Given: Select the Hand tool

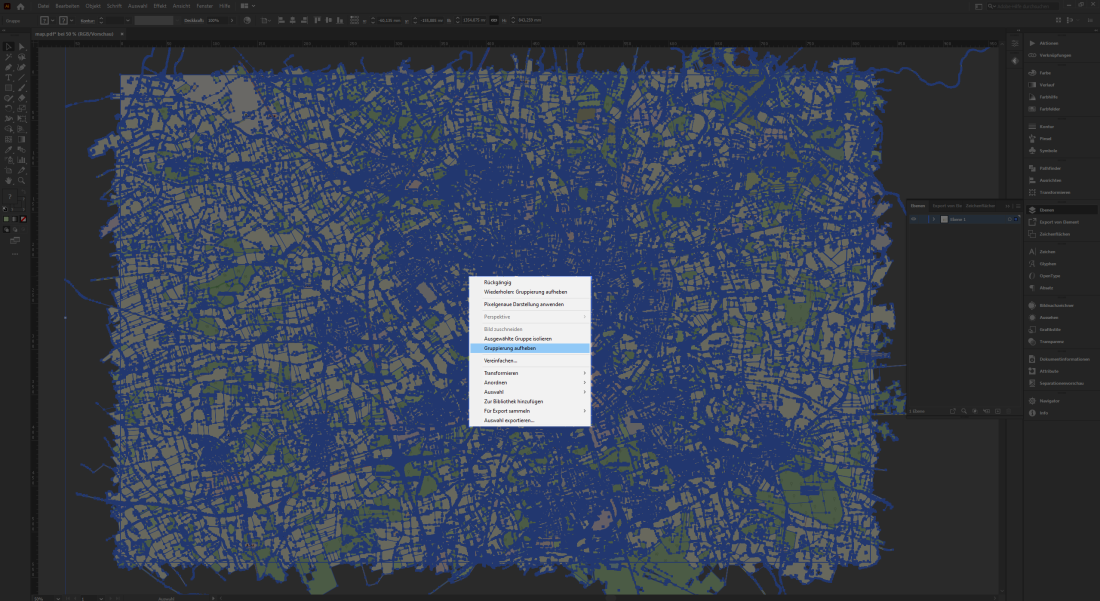Looking at the screenshot, I should point(9,181).
